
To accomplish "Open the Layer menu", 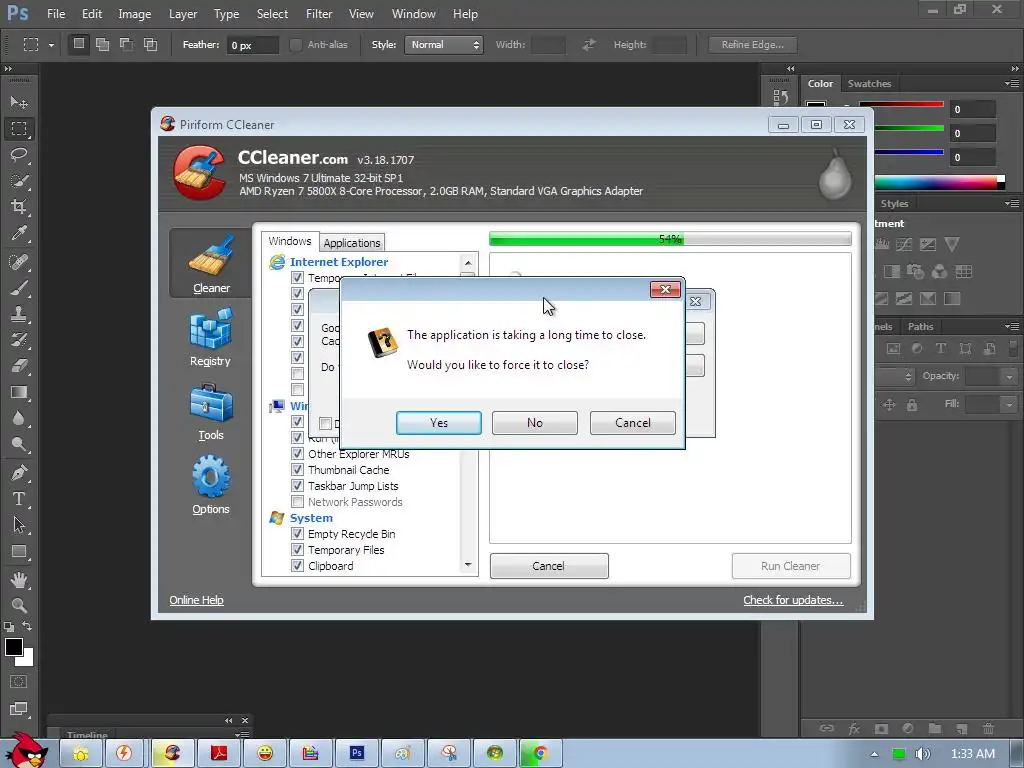I will pyautogui.click(x=183, y=14).
